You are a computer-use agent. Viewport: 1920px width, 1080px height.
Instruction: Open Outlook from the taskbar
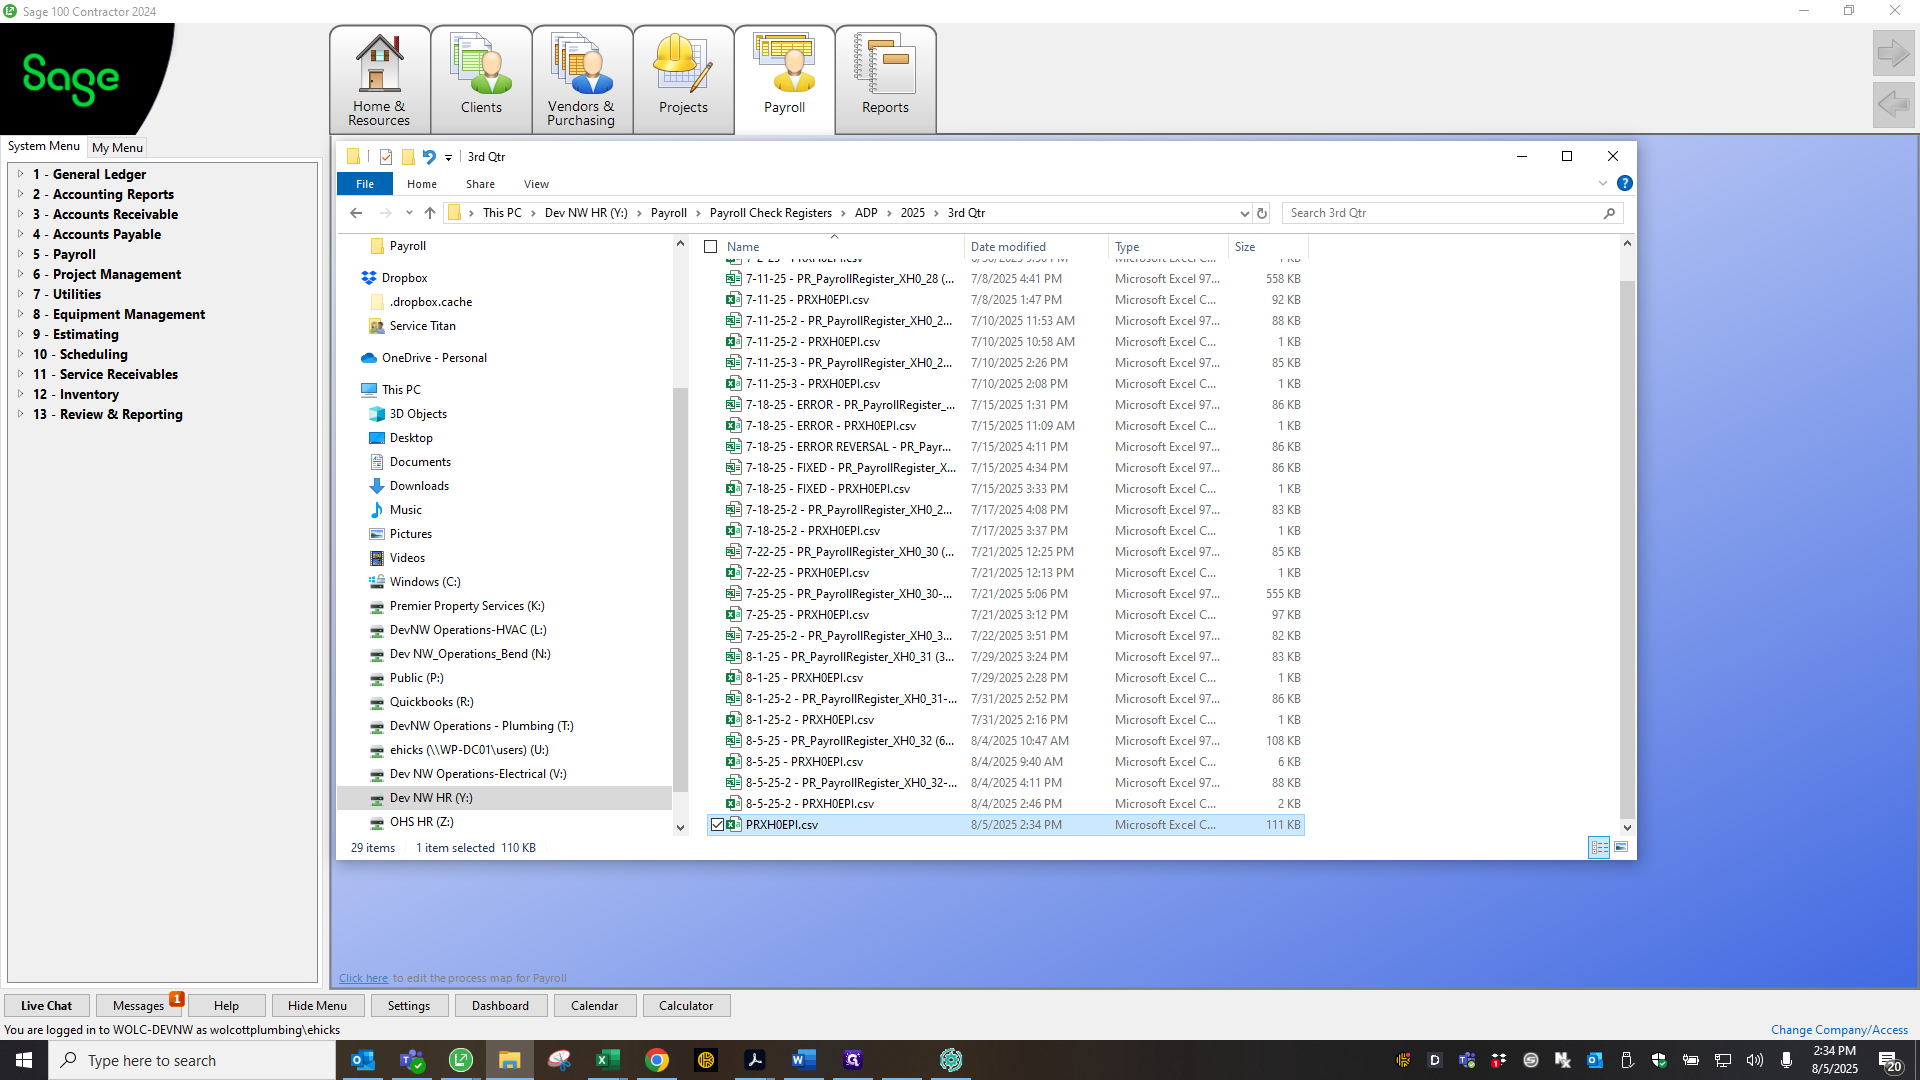click(363, 1060)
